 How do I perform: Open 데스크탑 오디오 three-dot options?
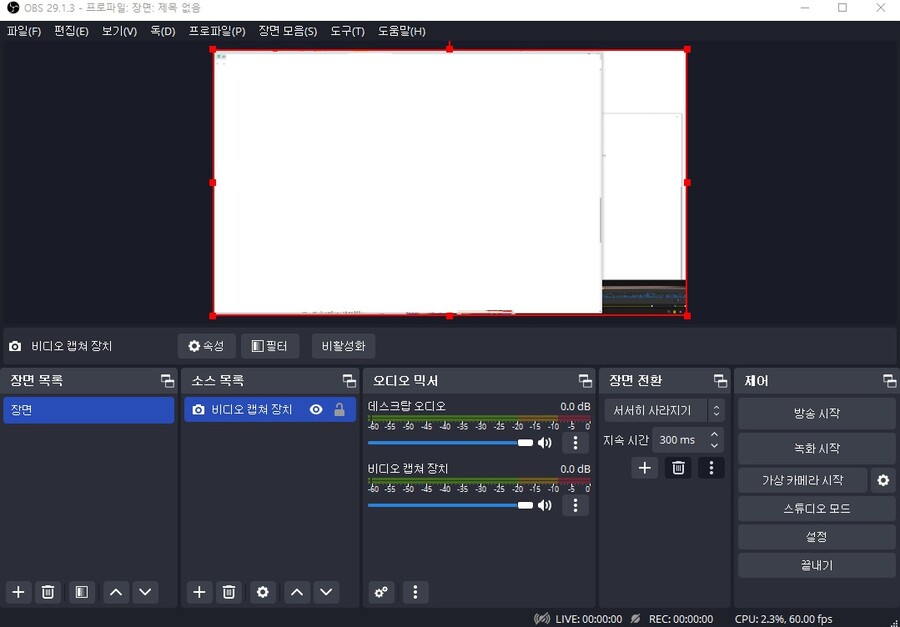(x=575, y=443)
